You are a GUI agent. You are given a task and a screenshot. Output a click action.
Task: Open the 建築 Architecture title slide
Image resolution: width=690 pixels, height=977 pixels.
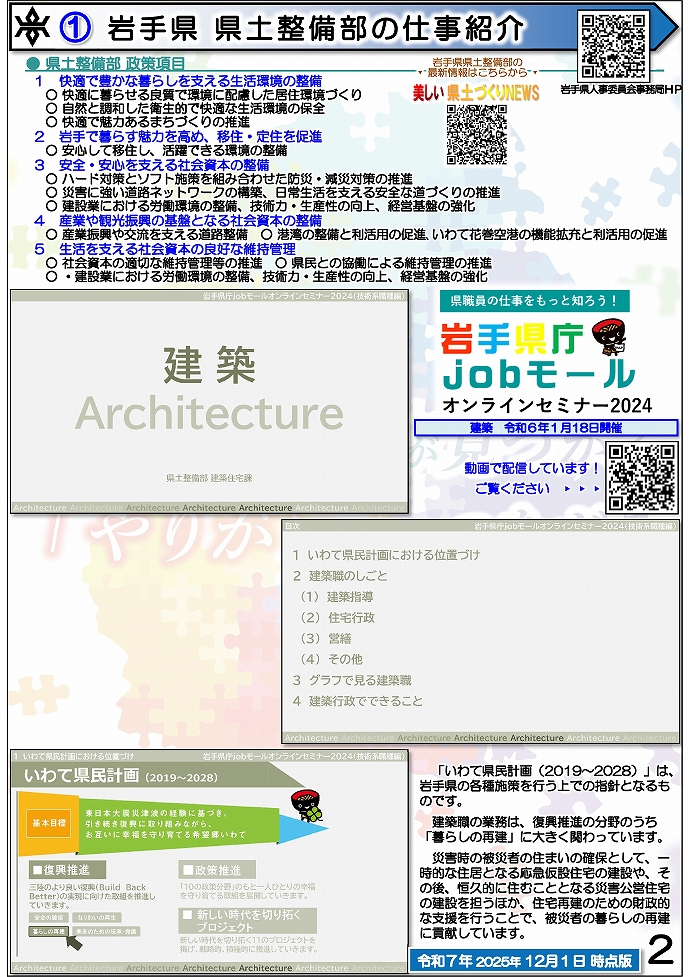[x=209, y=402]
